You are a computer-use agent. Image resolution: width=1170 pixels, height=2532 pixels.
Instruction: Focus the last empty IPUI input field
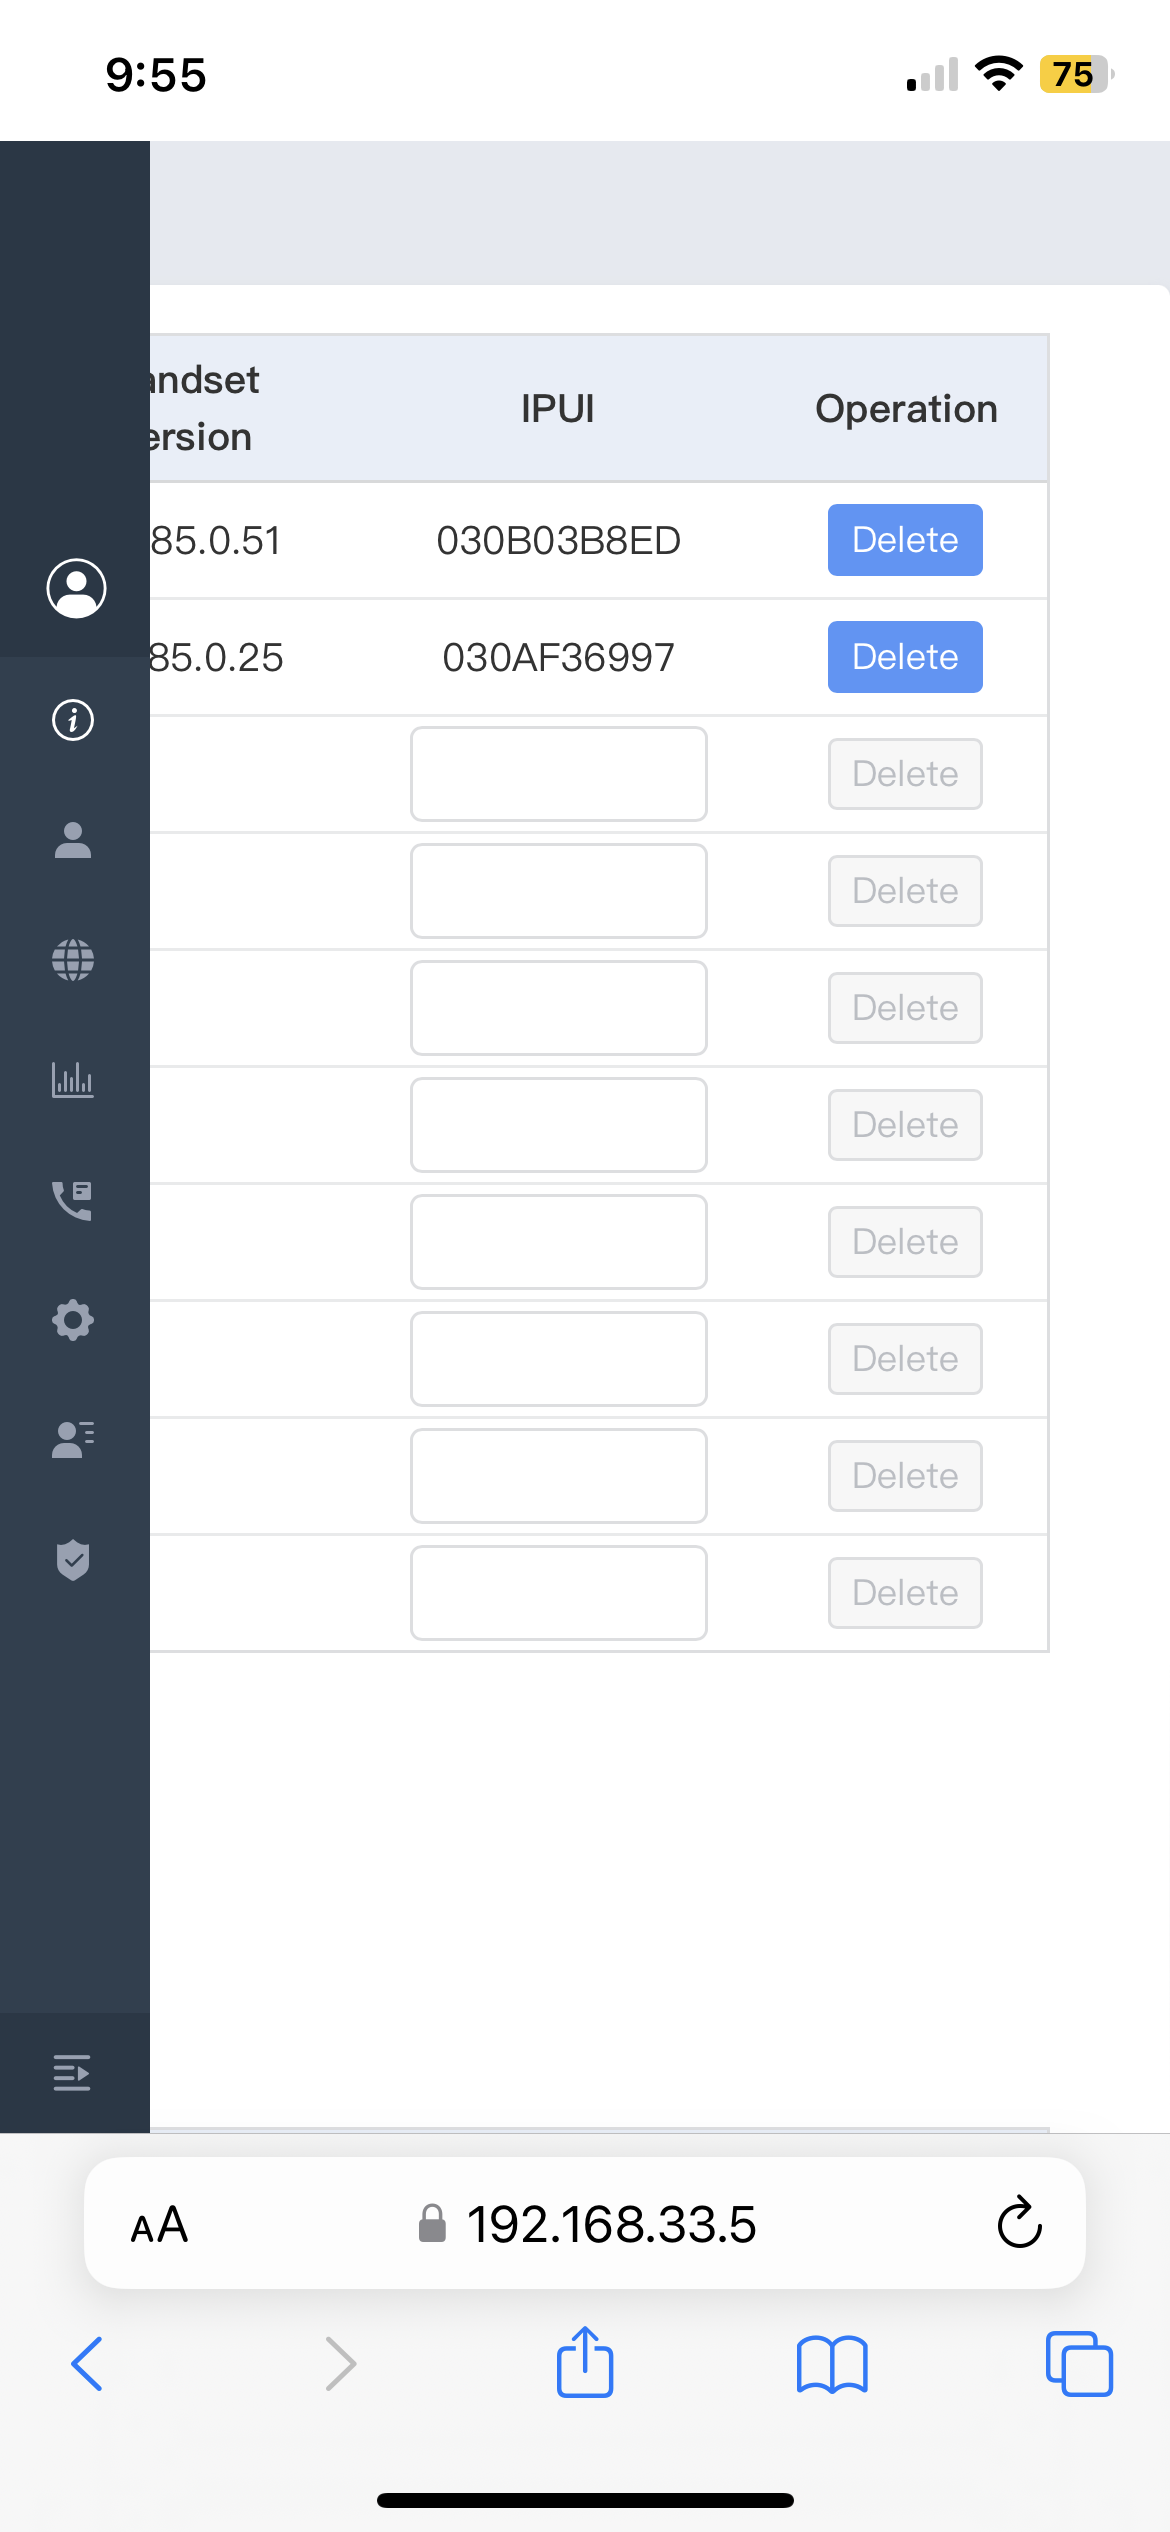point(558,1593)
